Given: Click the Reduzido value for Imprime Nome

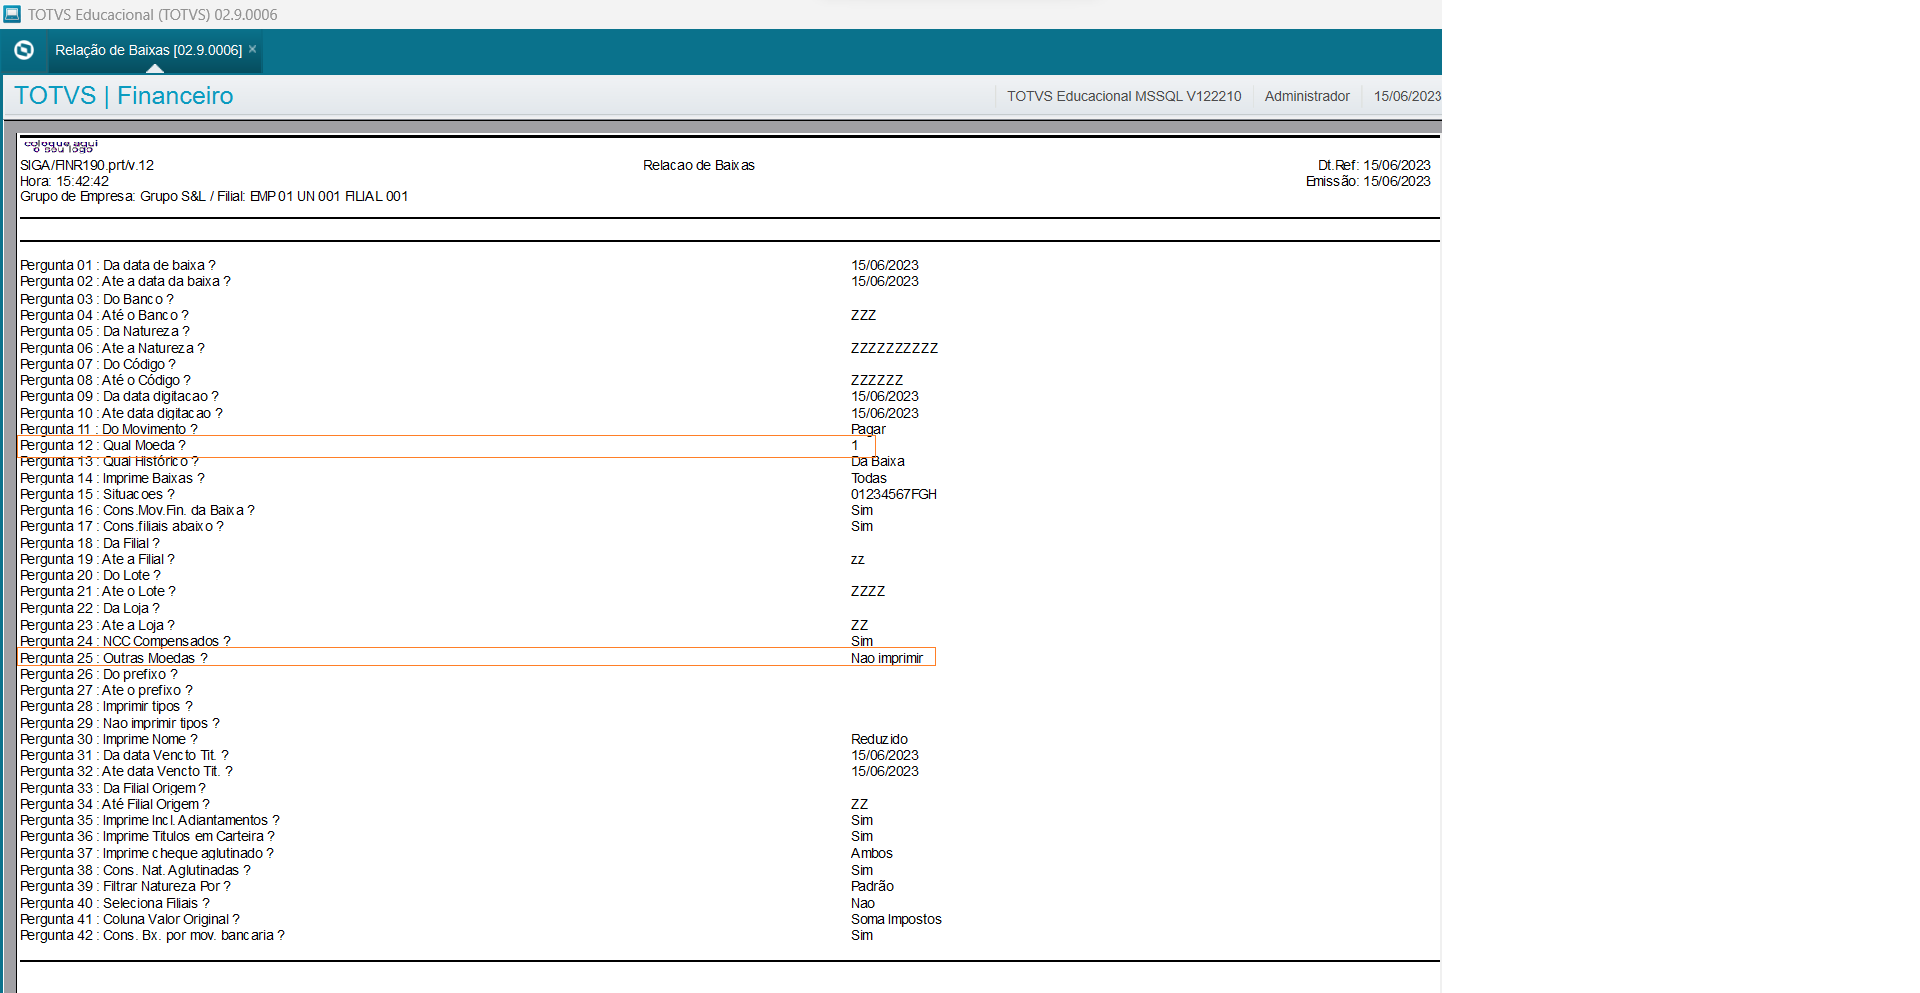Looking at the screenshot, I should (880, 739).
